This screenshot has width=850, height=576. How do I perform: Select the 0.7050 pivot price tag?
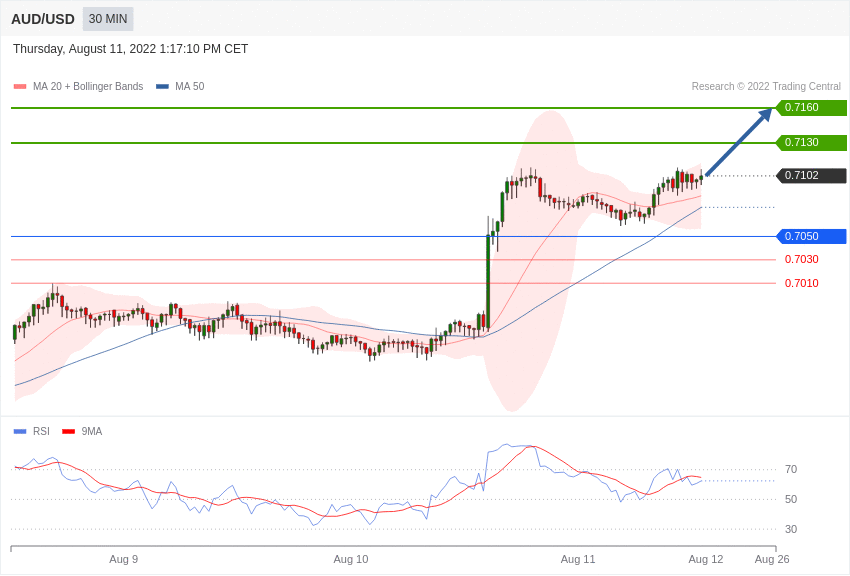812,236
